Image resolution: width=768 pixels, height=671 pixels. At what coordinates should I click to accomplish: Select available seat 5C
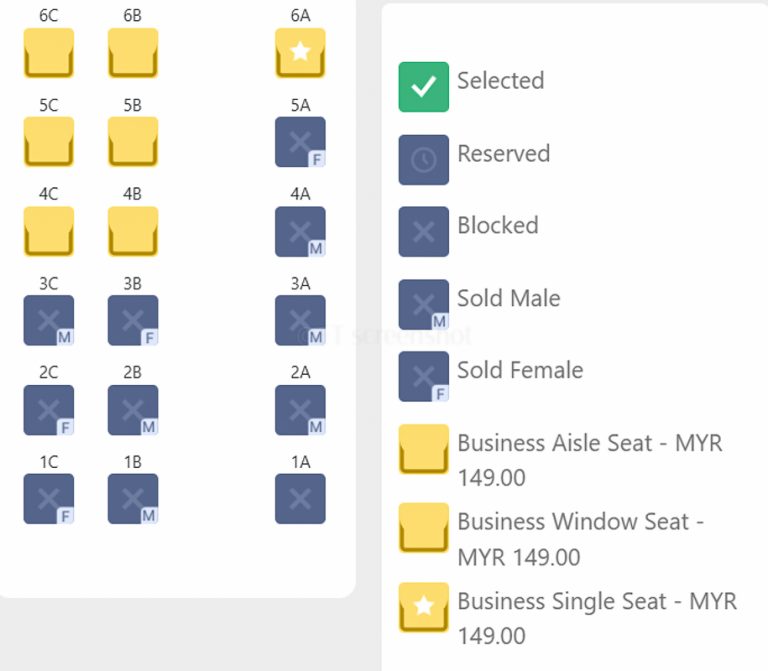[x=48, y=142]
